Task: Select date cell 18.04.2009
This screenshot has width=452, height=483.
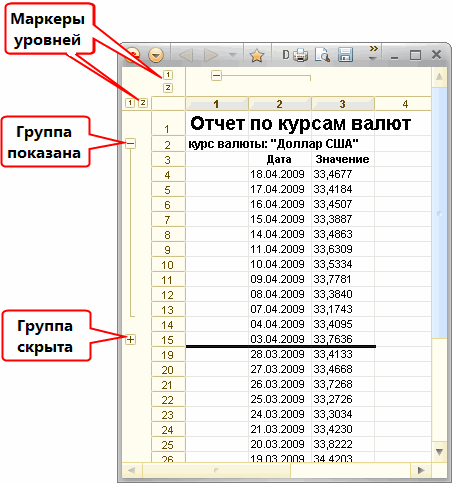Action: coord(280,174)
